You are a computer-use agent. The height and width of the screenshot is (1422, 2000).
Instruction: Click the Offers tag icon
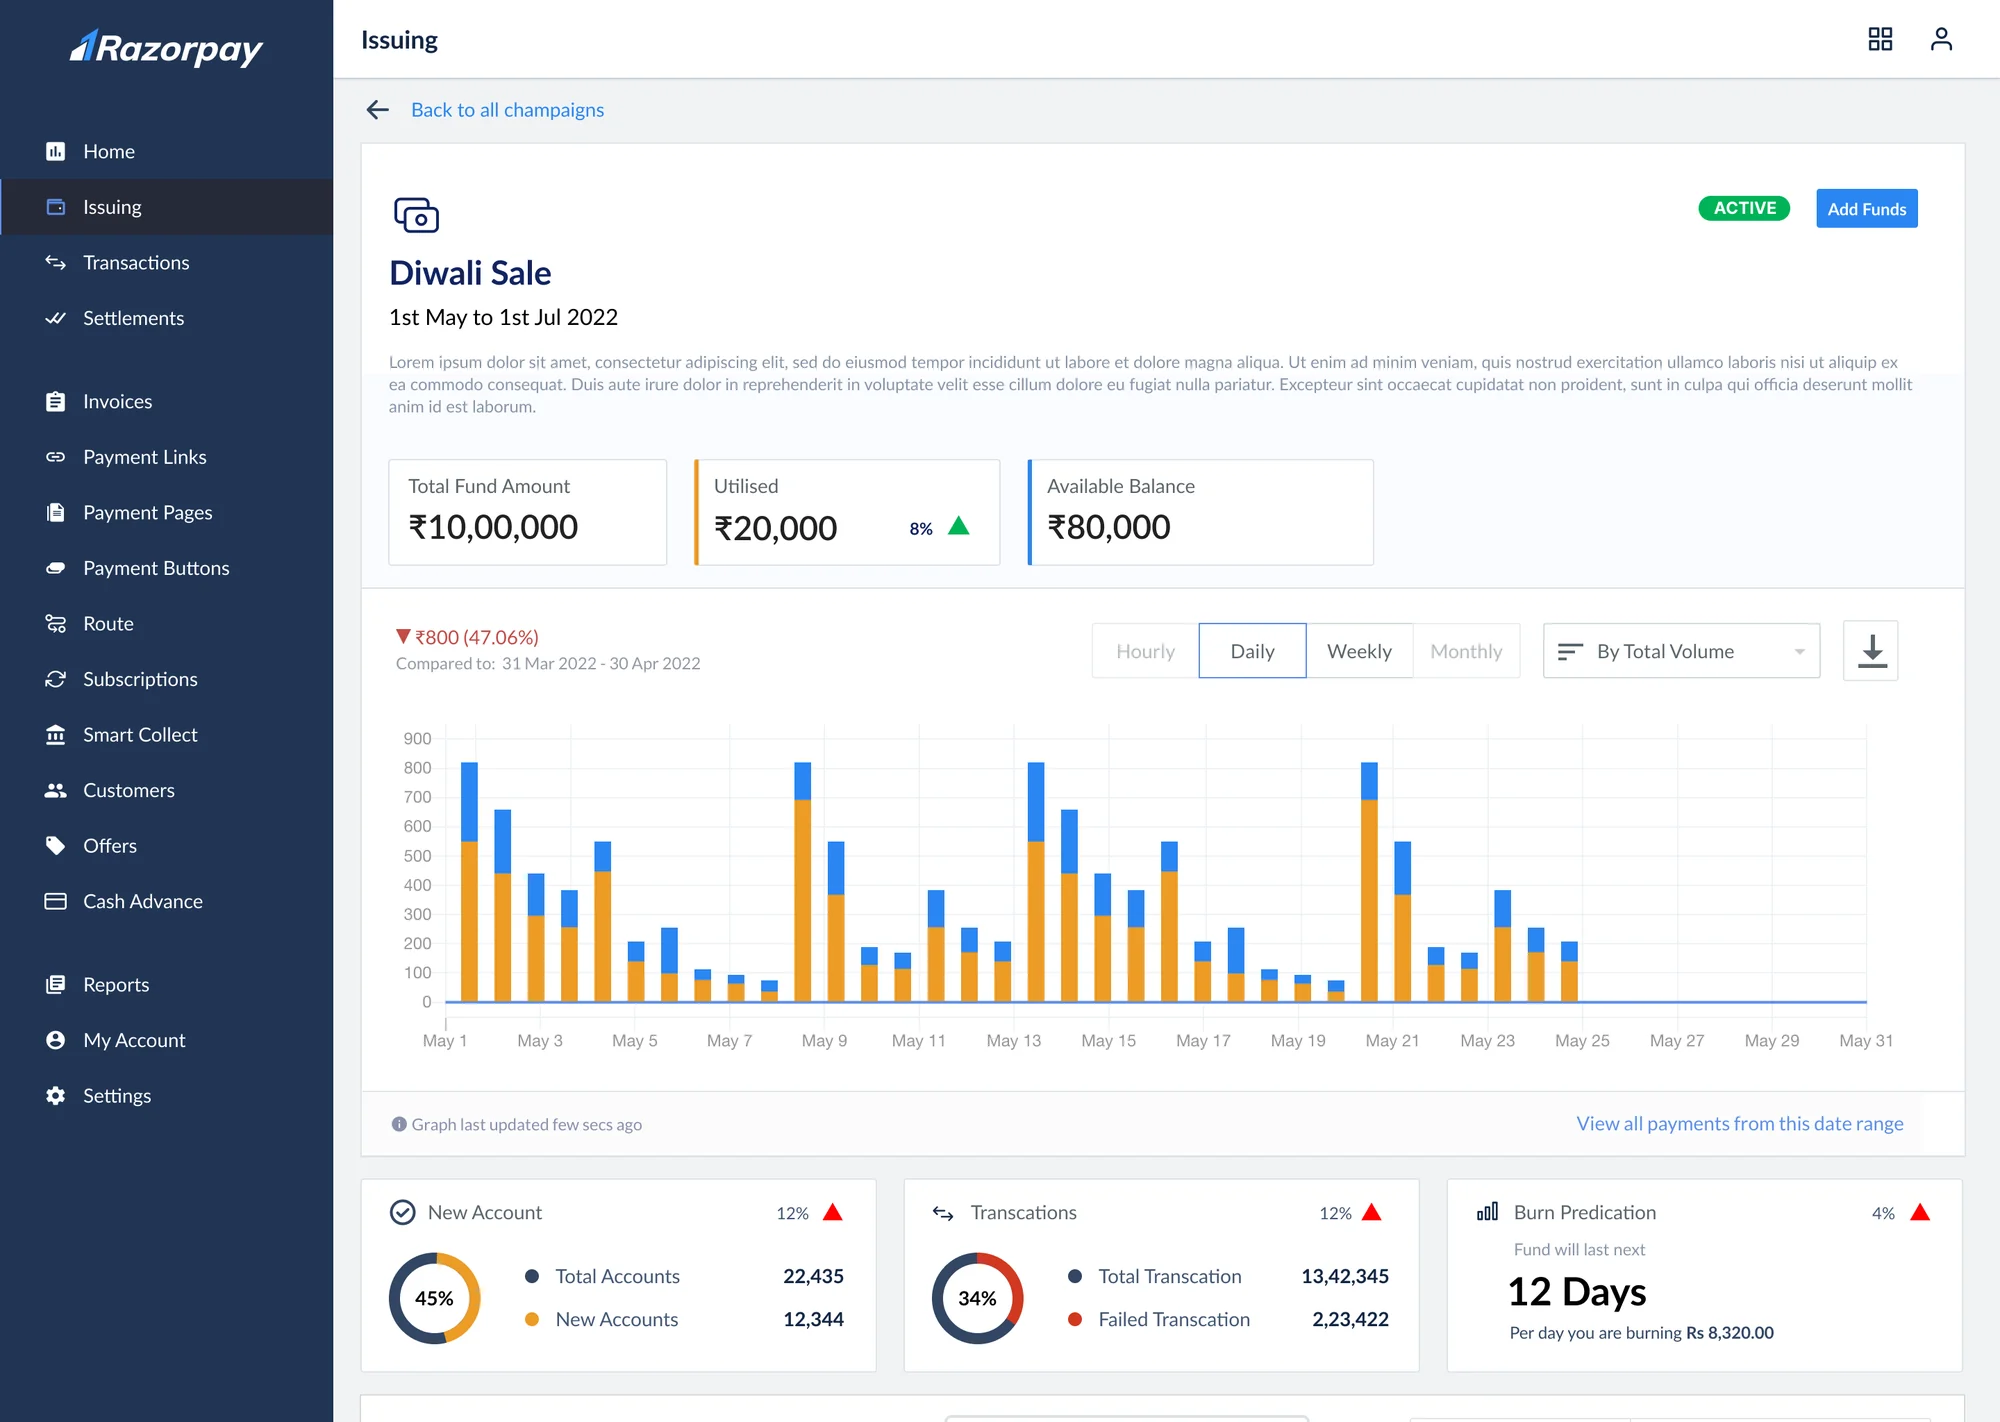(55, 846)
